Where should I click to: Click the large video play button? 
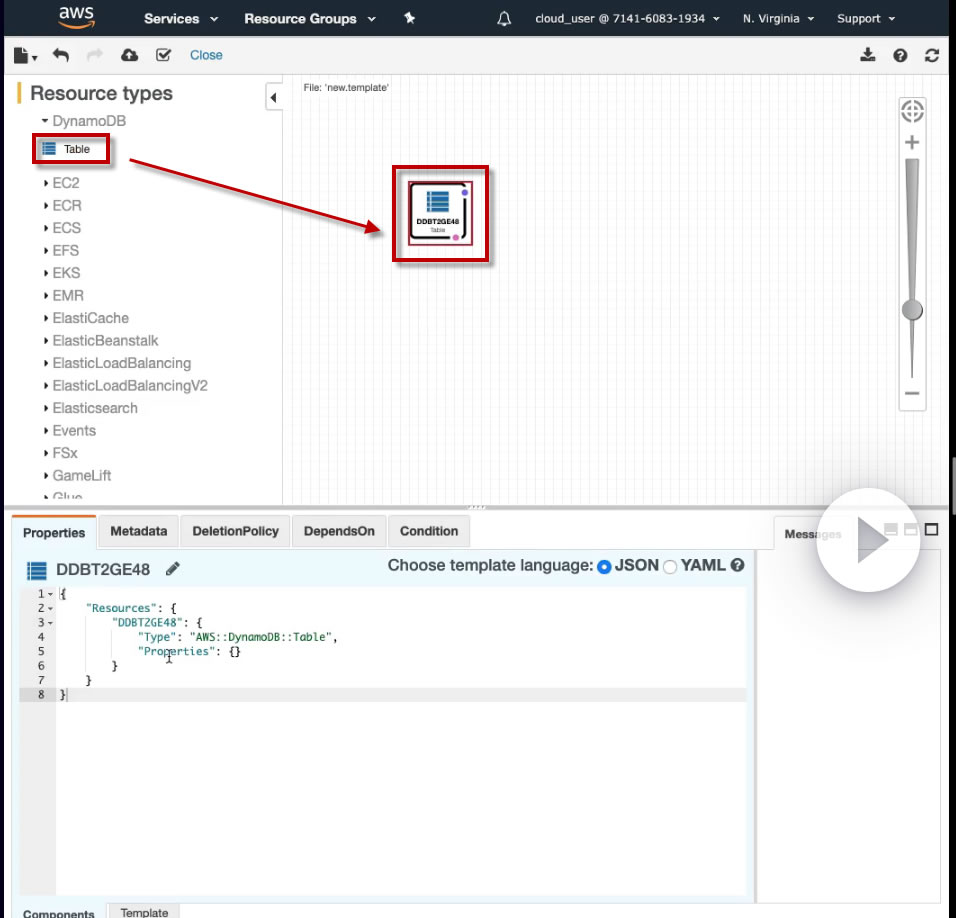pos(868,539)
